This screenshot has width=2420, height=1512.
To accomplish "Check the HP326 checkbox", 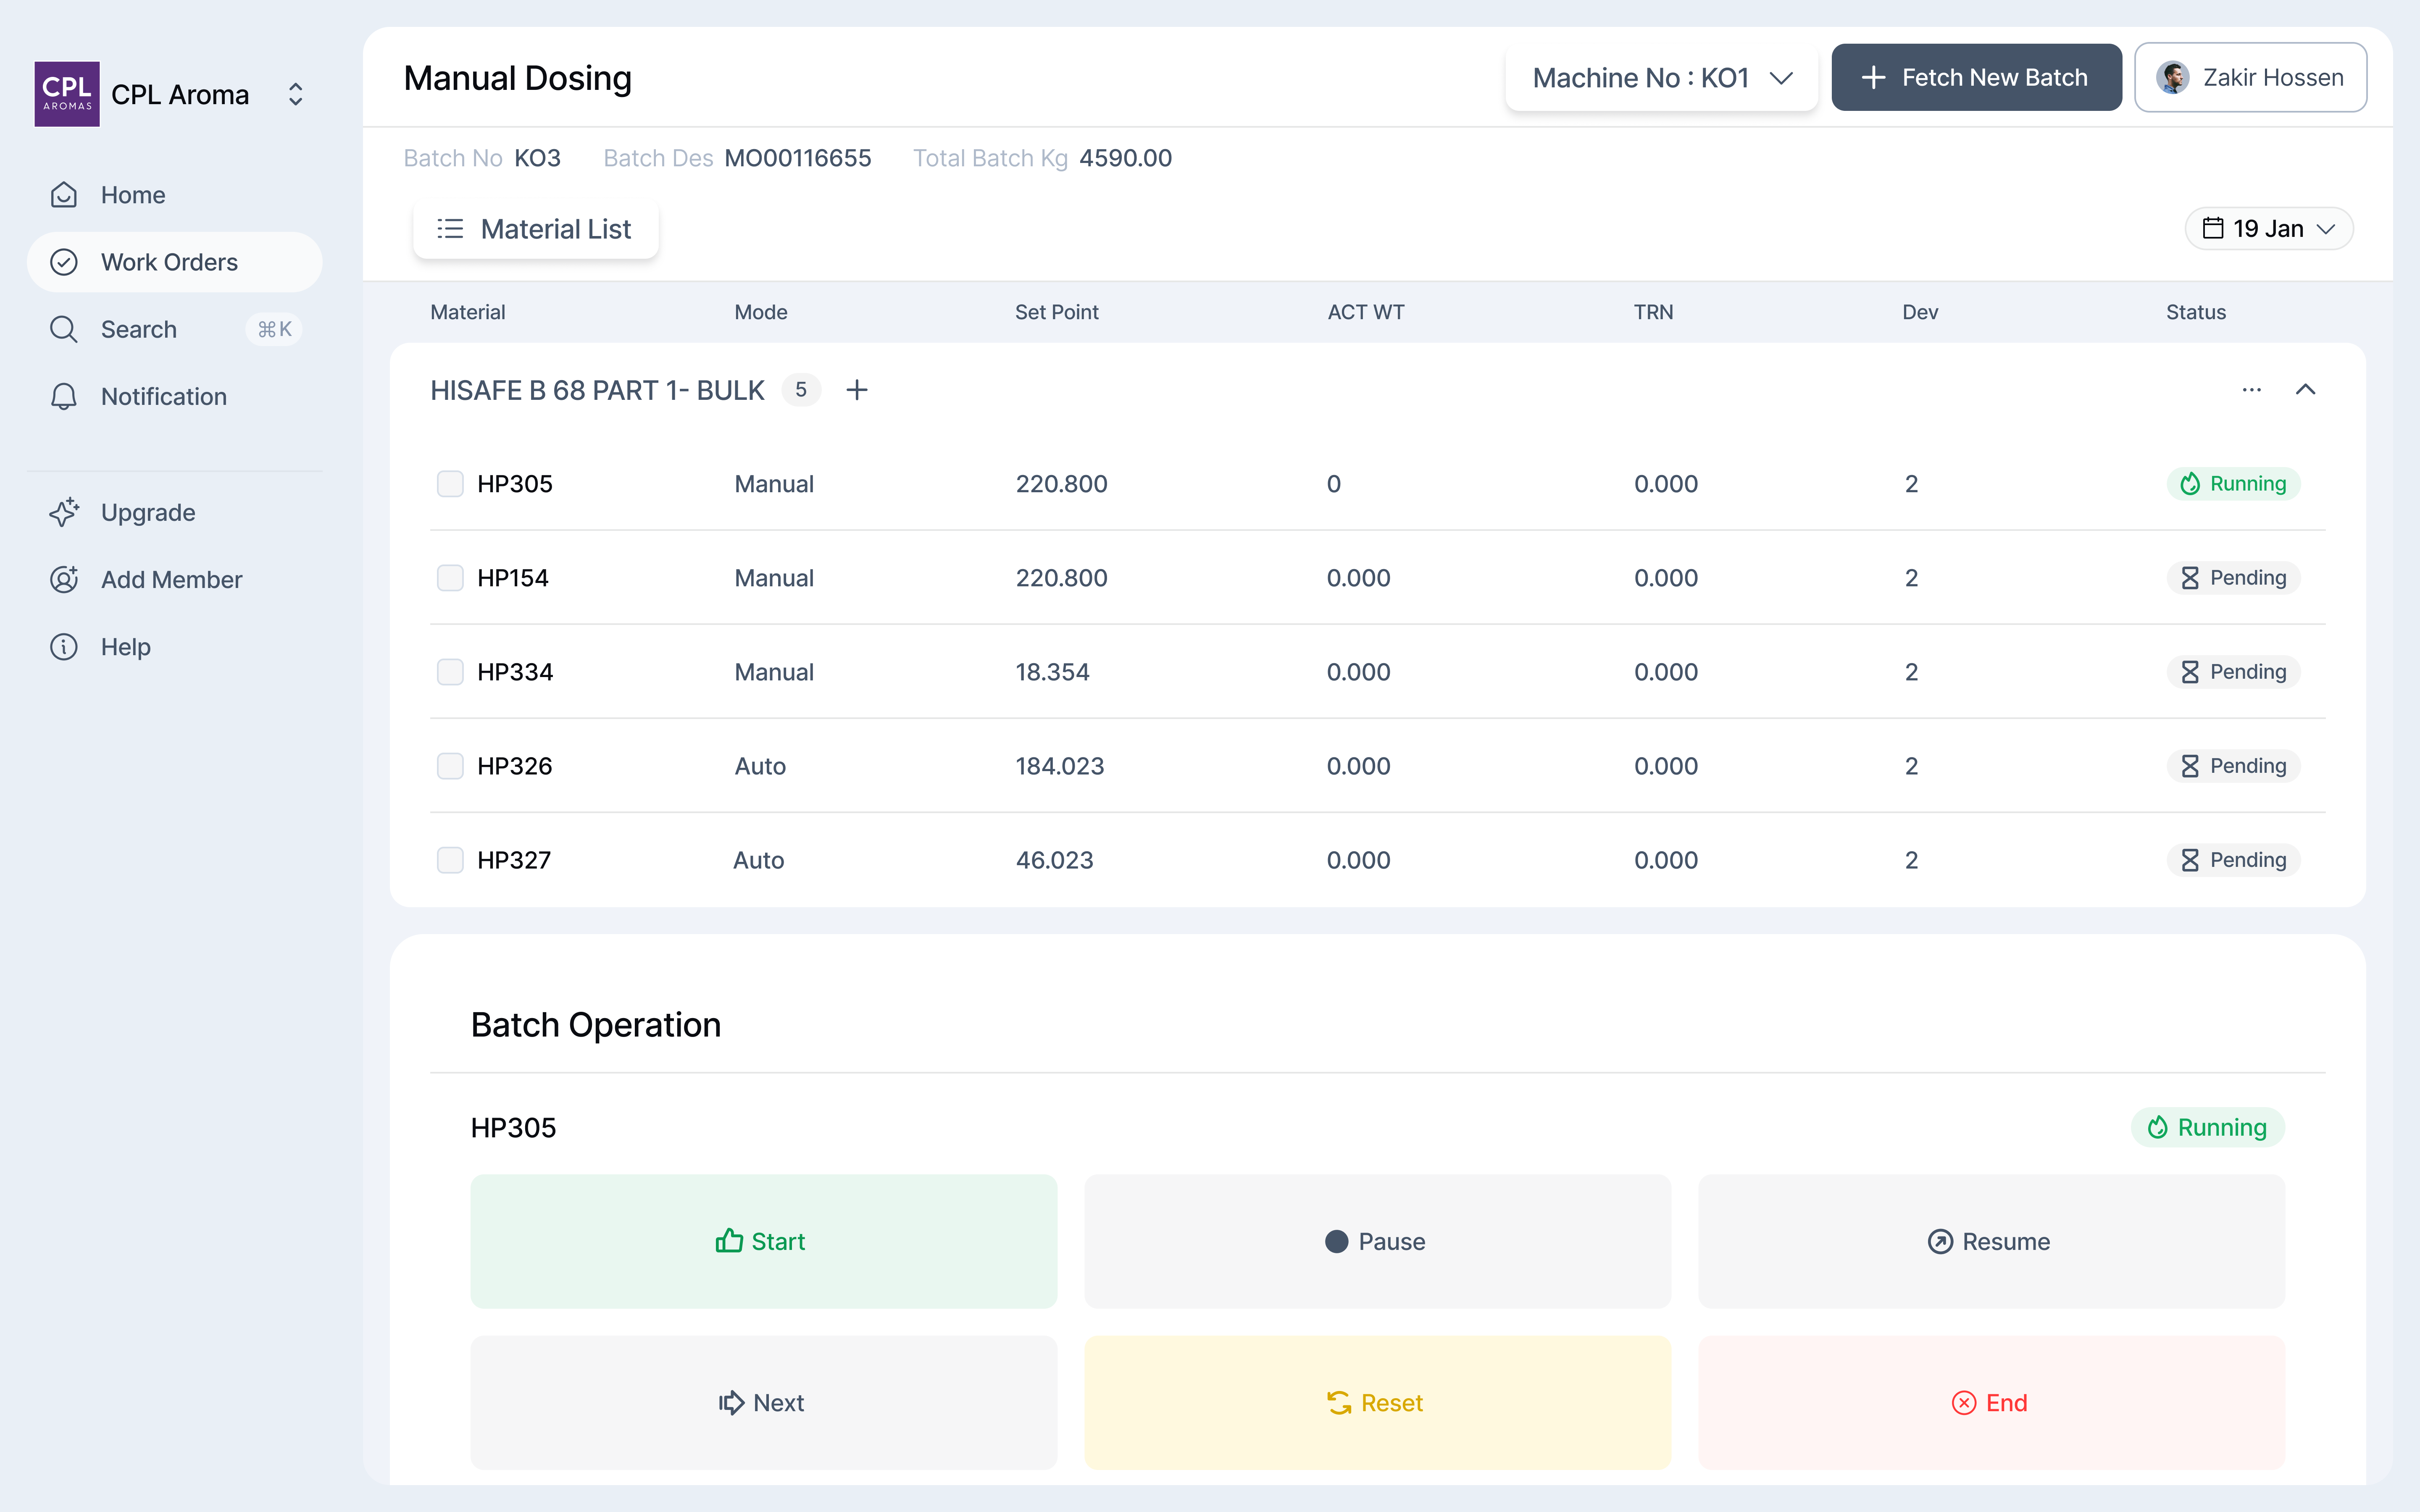I will point(450,766).
